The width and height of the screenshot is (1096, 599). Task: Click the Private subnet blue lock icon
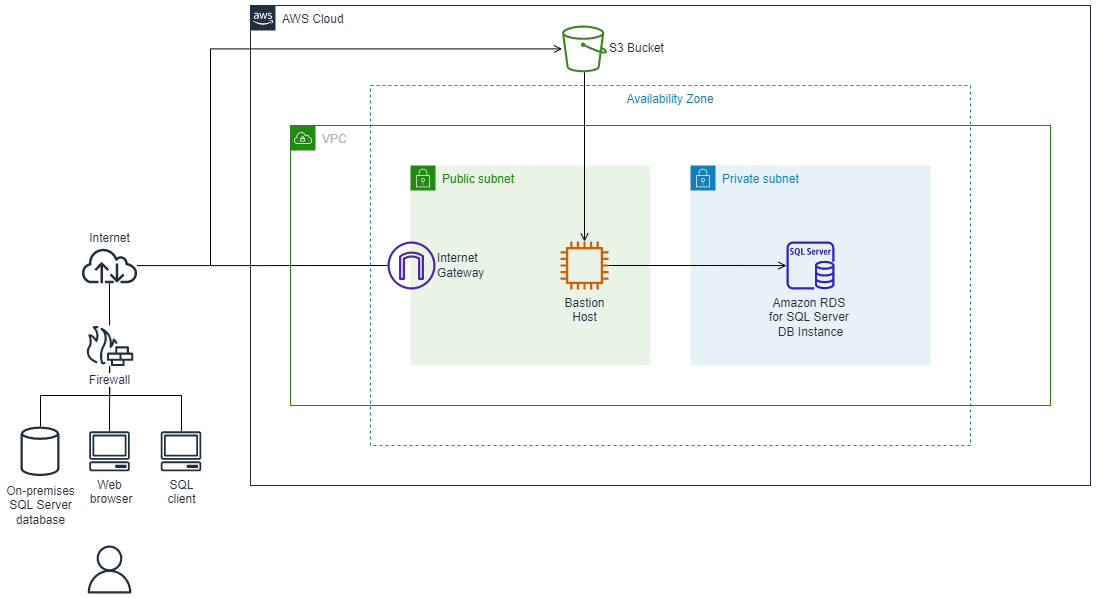703,178
